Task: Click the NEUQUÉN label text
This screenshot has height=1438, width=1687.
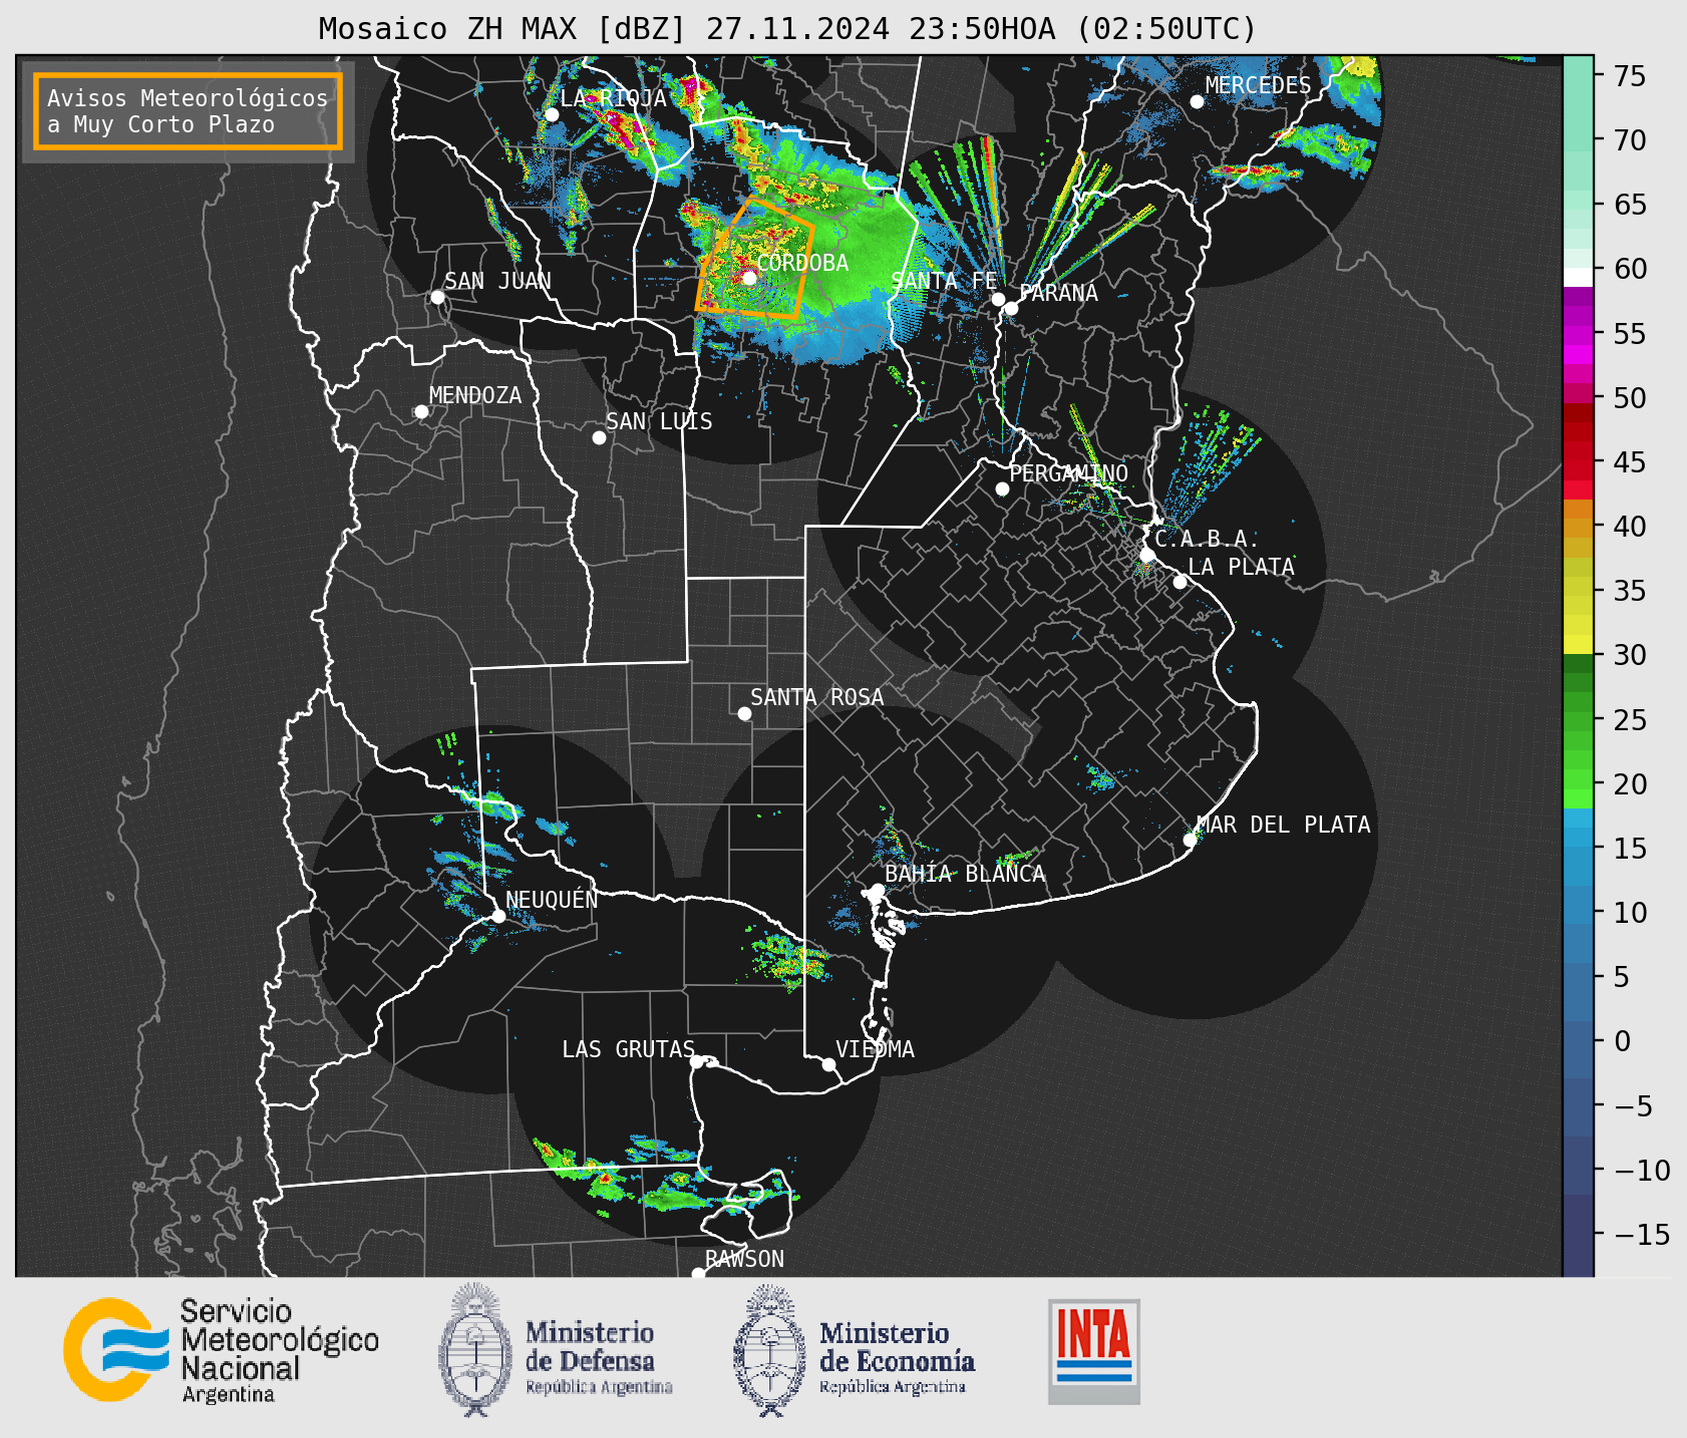Action: [x=552, y=899]
